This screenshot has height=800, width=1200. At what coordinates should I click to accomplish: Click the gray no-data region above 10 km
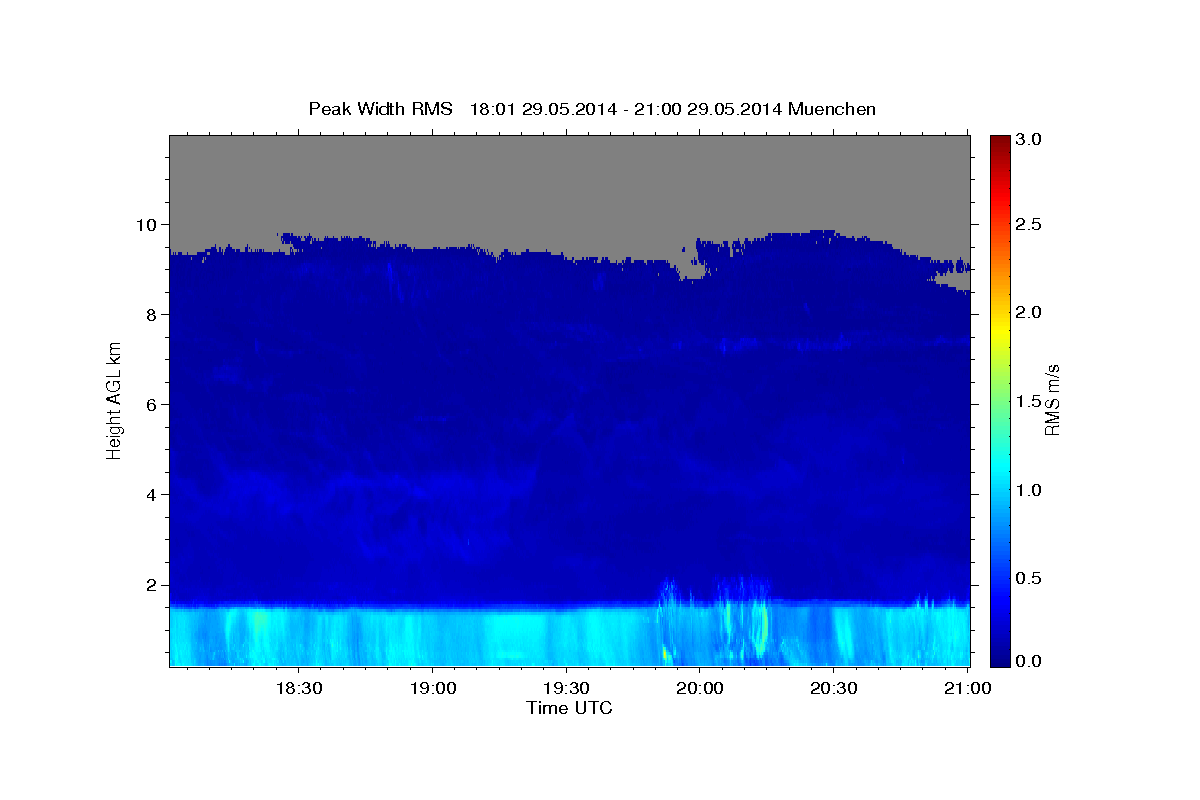pos(569,180)
